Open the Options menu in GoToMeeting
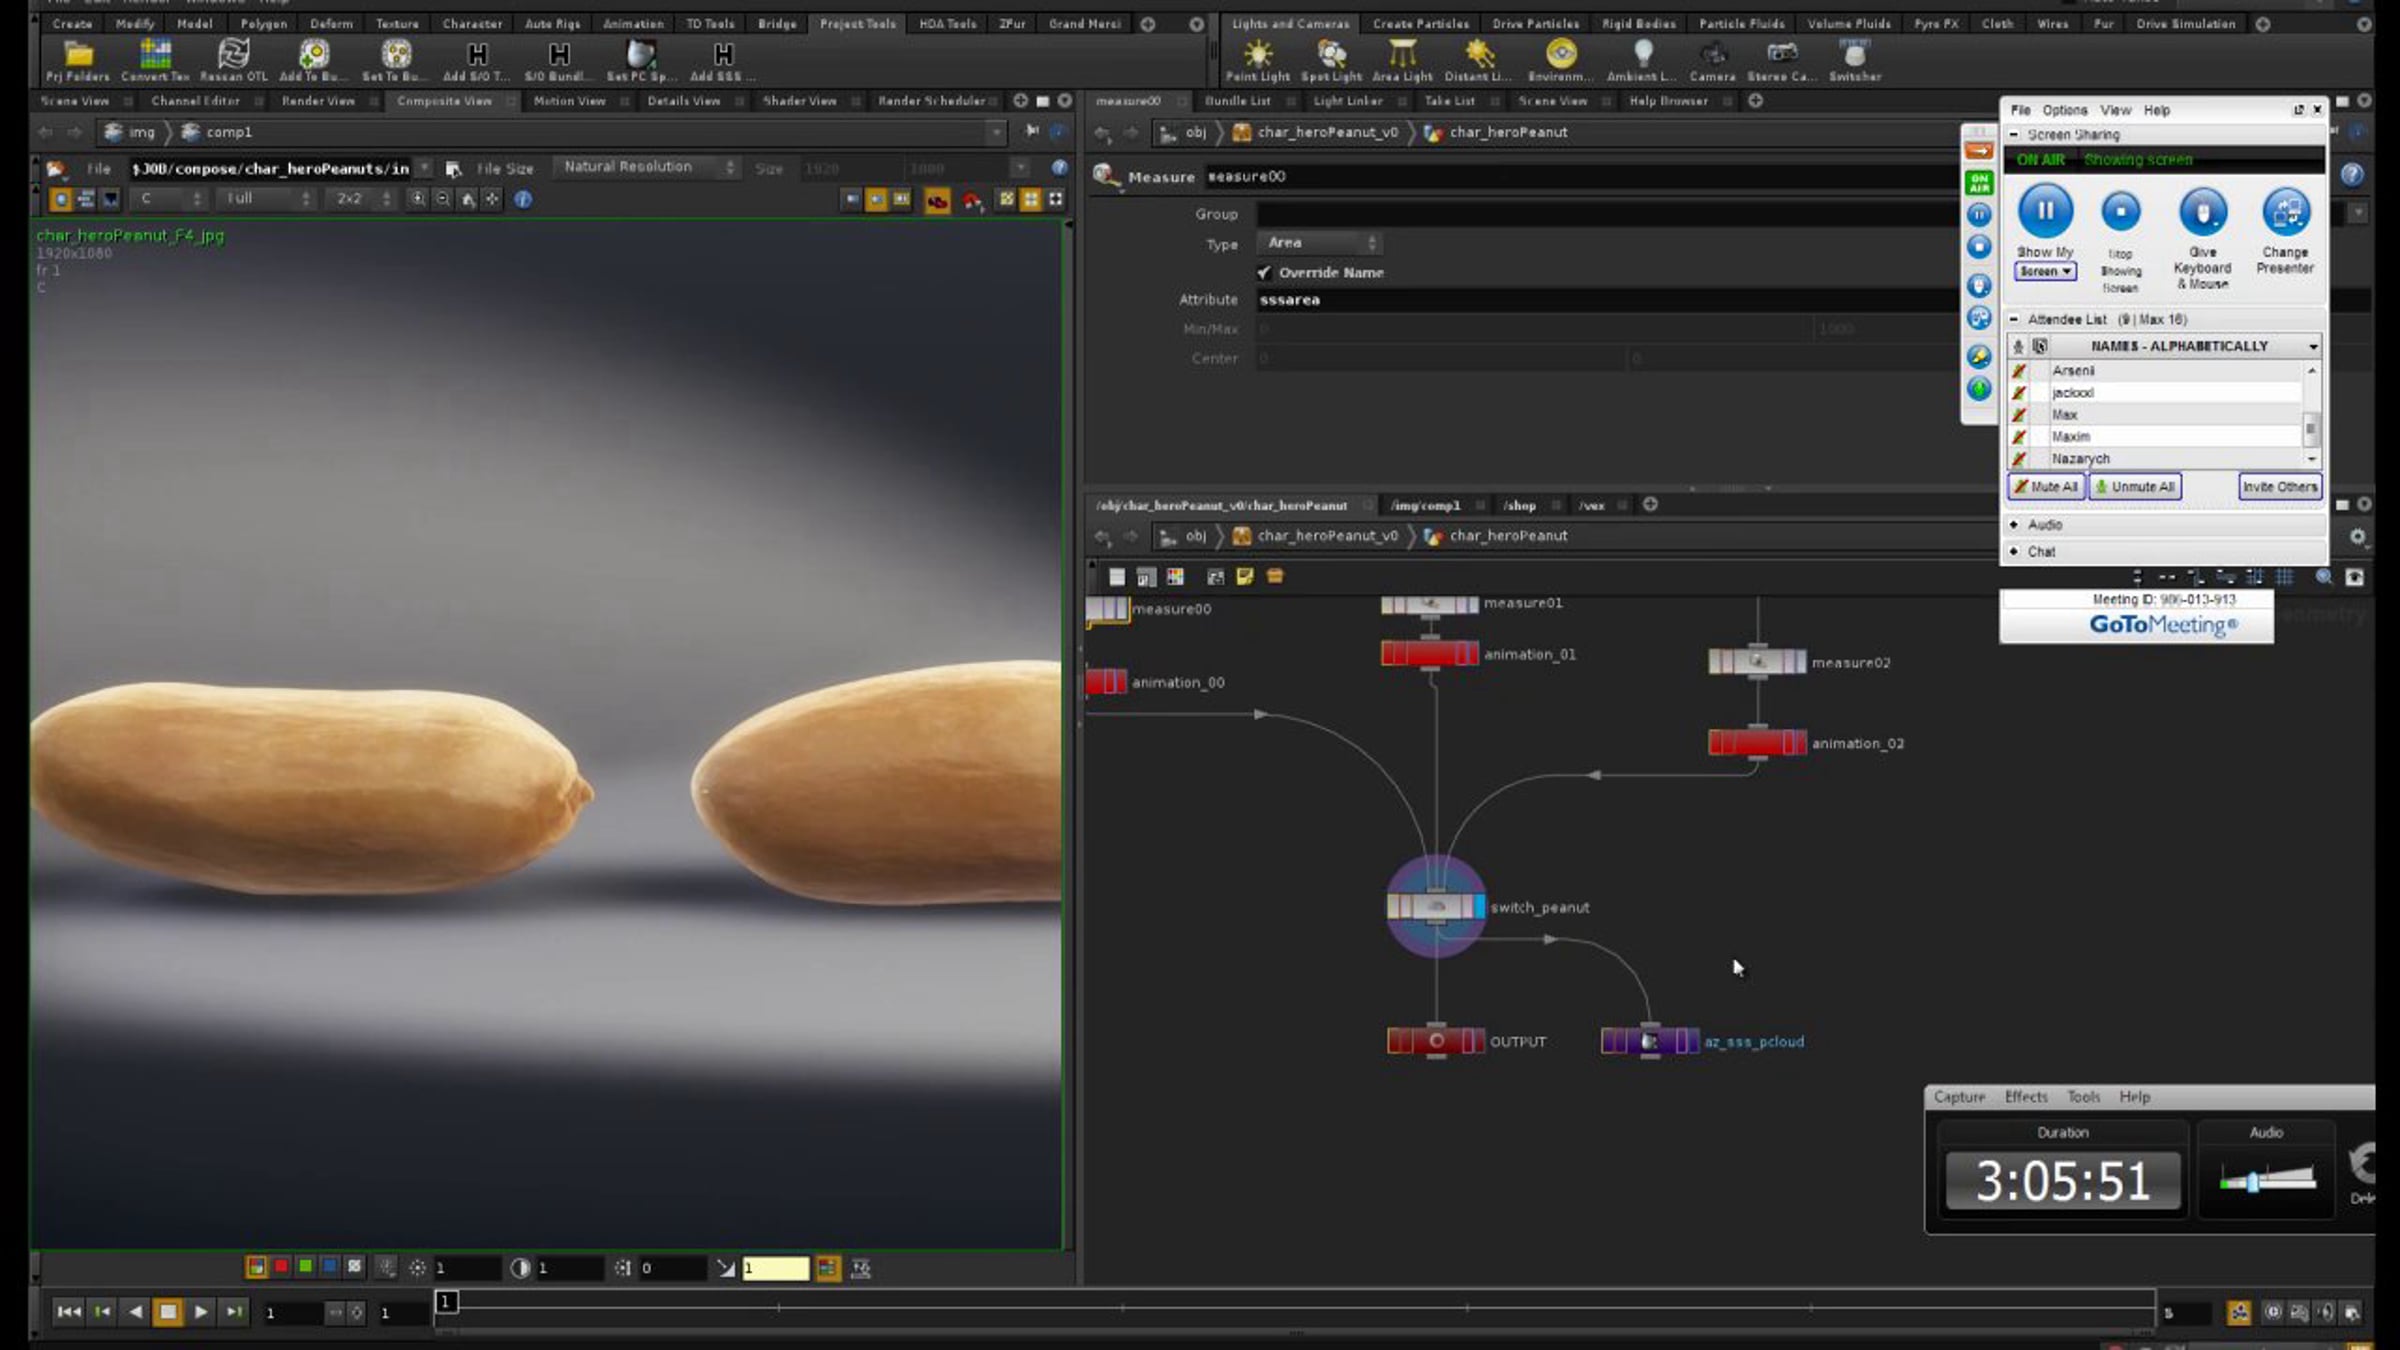This screenshot has height=1350, width=2400. 2064,110
